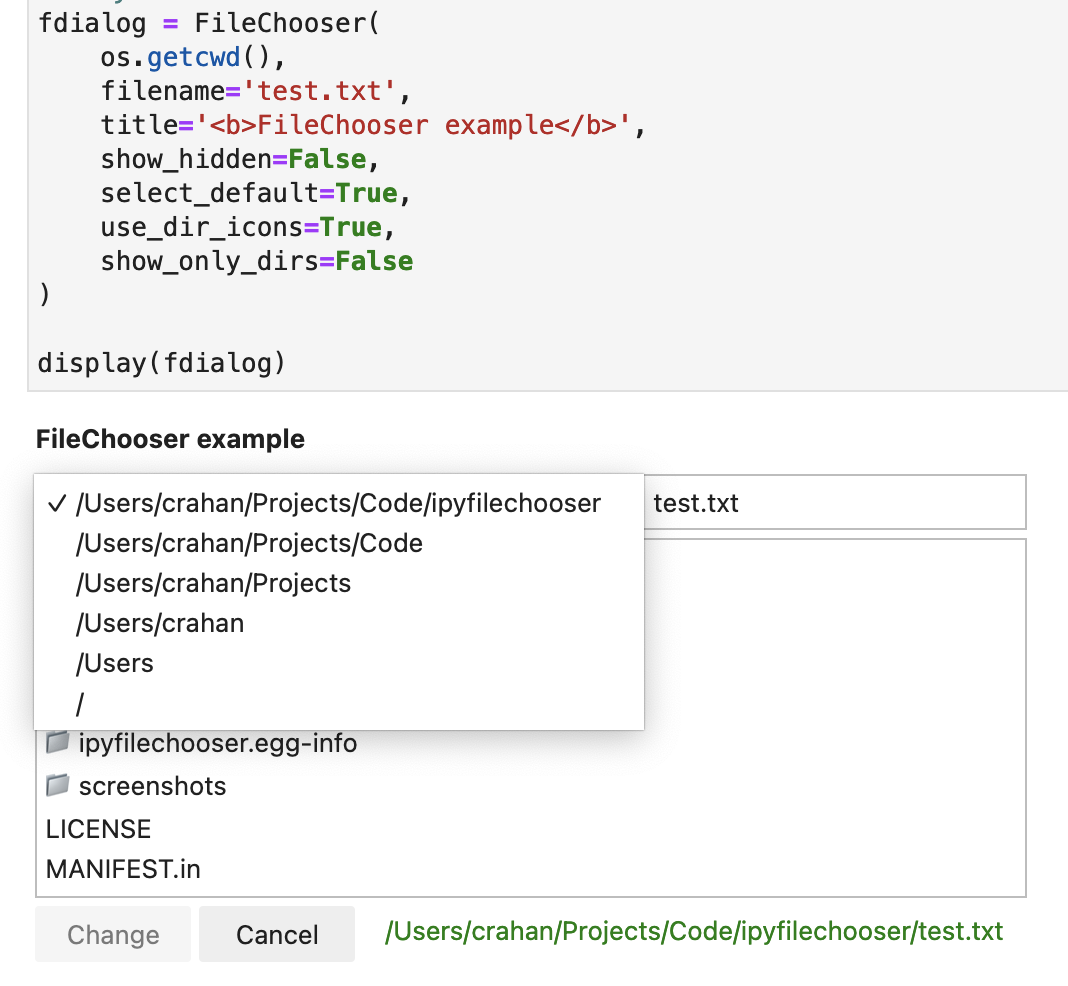Click the folder icon before ipyfilechooser.egg-info
The height and width of the screenshot is (986, 1068).
[x=57, y=742]
